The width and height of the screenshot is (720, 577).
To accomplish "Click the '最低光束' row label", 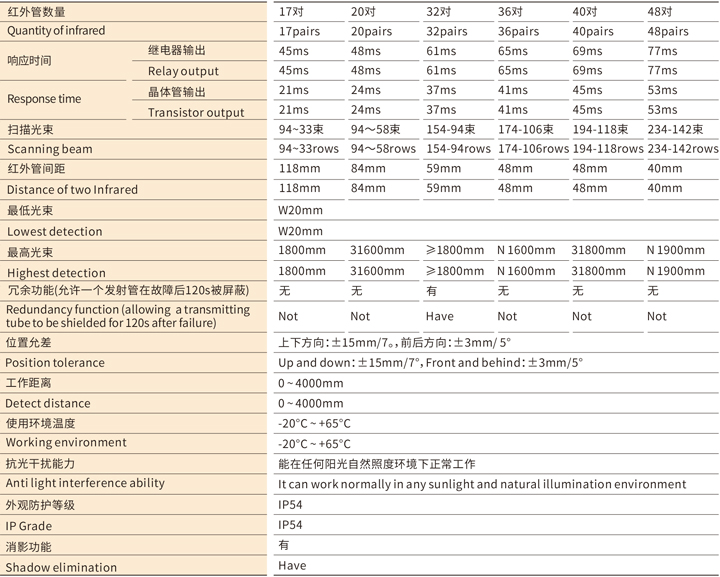I will click(x=30, y=211).
